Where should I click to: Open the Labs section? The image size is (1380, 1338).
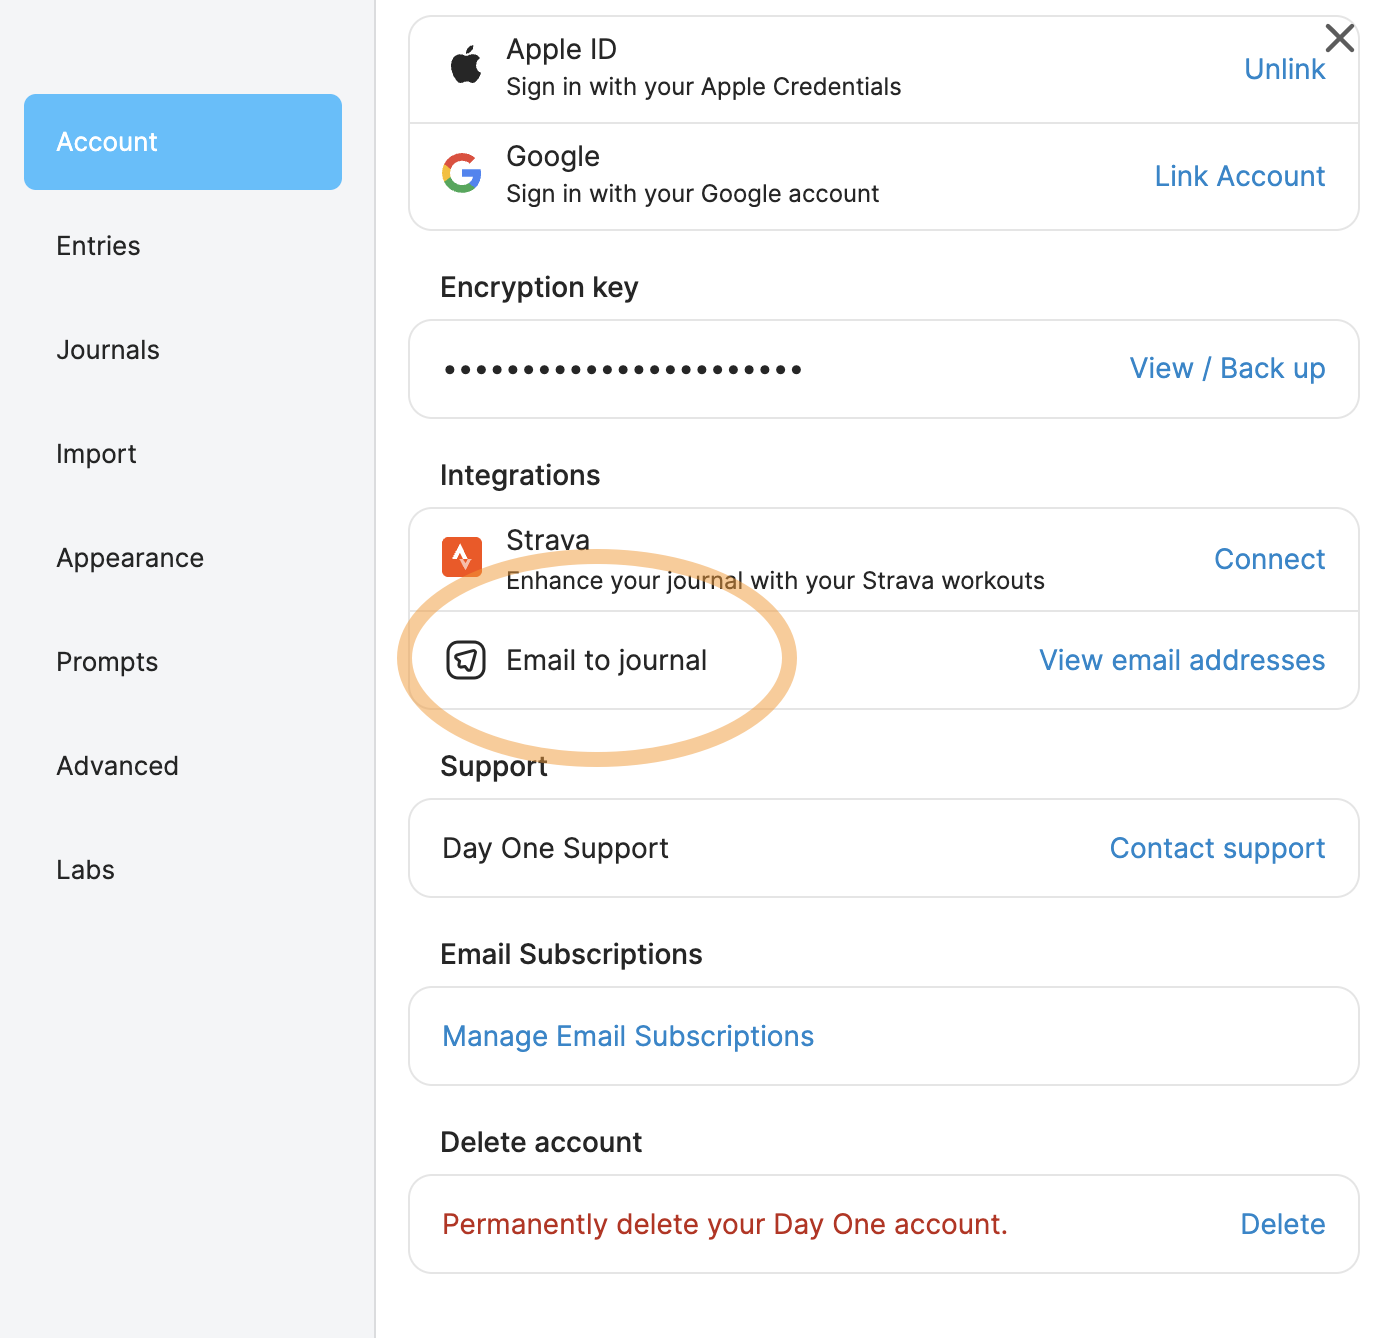point(85,870)
